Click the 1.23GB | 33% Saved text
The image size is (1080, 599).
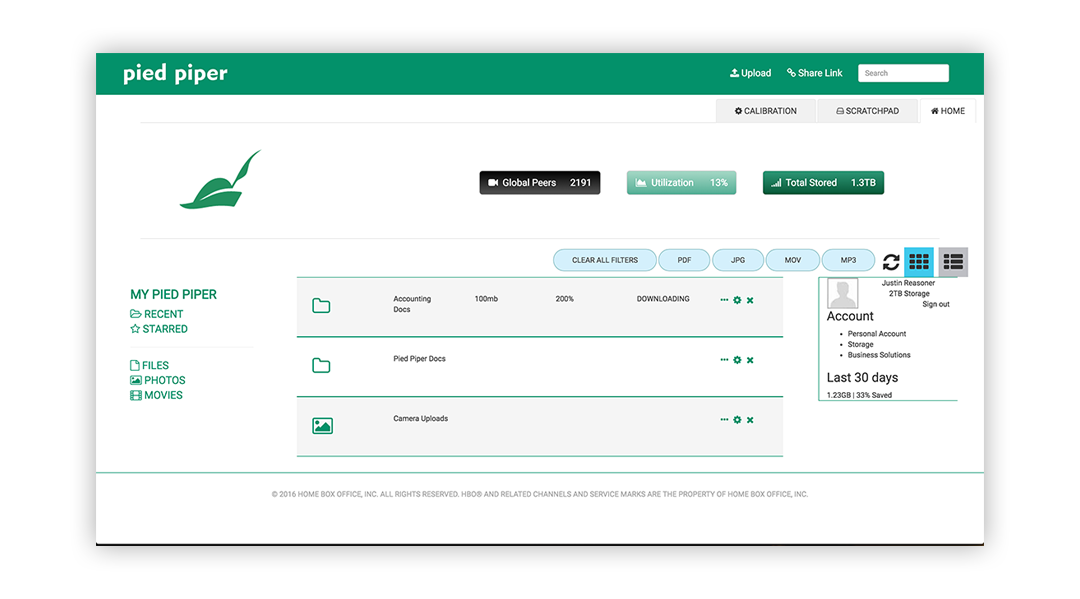(x=859, y=395)
